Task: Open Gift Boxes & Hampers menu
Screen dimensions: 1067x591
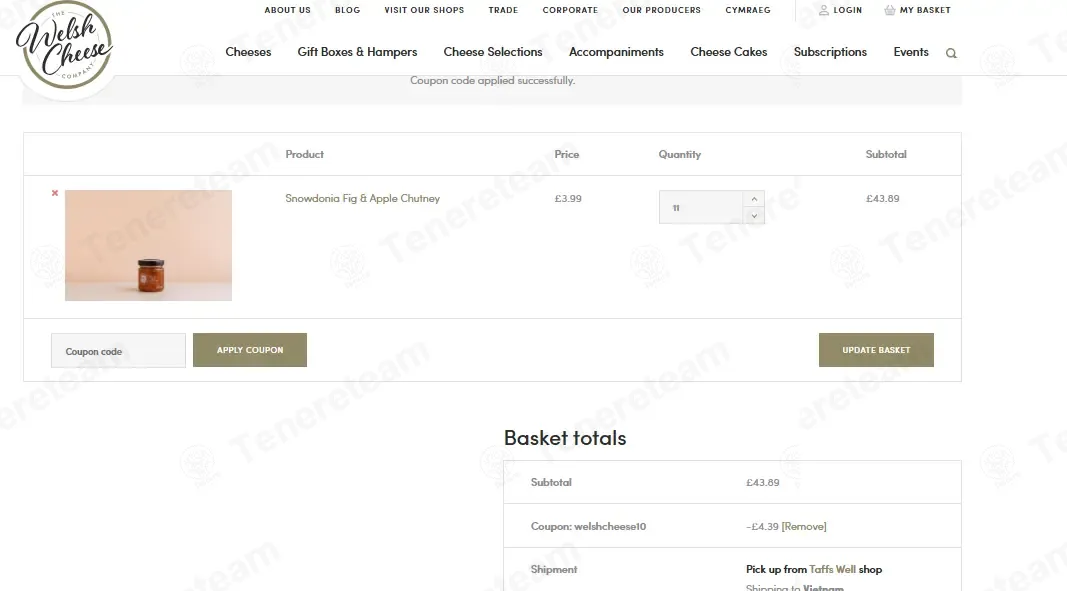Action: [x=357, y=52]
